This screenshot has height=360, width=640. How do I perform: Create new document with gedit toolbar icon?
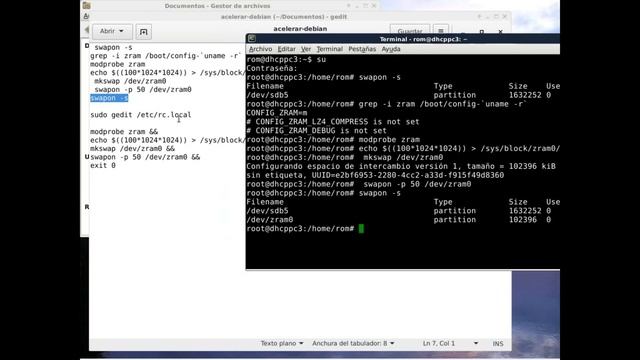(x=143, y=31)
